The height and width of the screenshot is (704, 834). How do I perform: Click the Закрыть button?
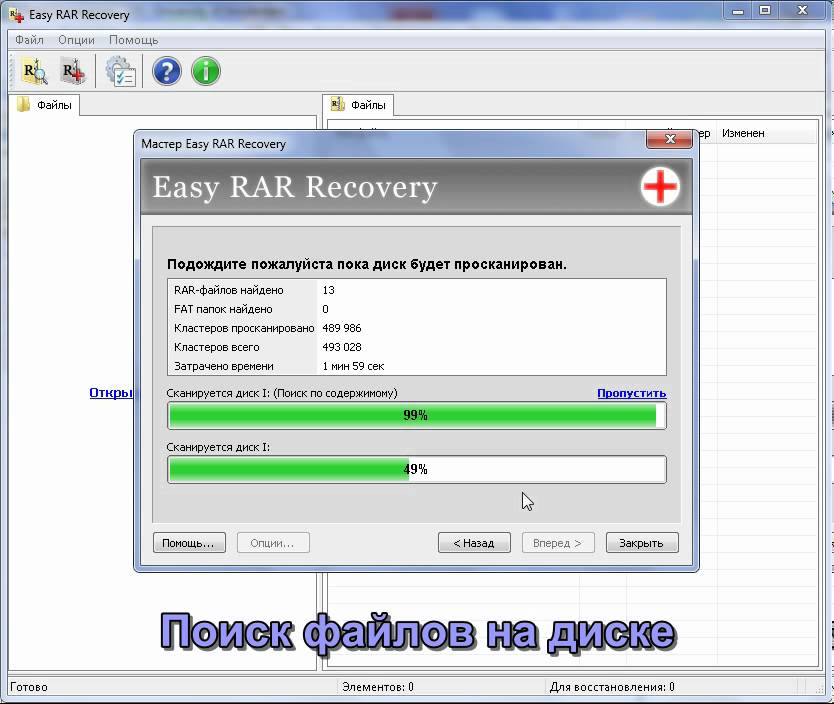tap(641, 543)
